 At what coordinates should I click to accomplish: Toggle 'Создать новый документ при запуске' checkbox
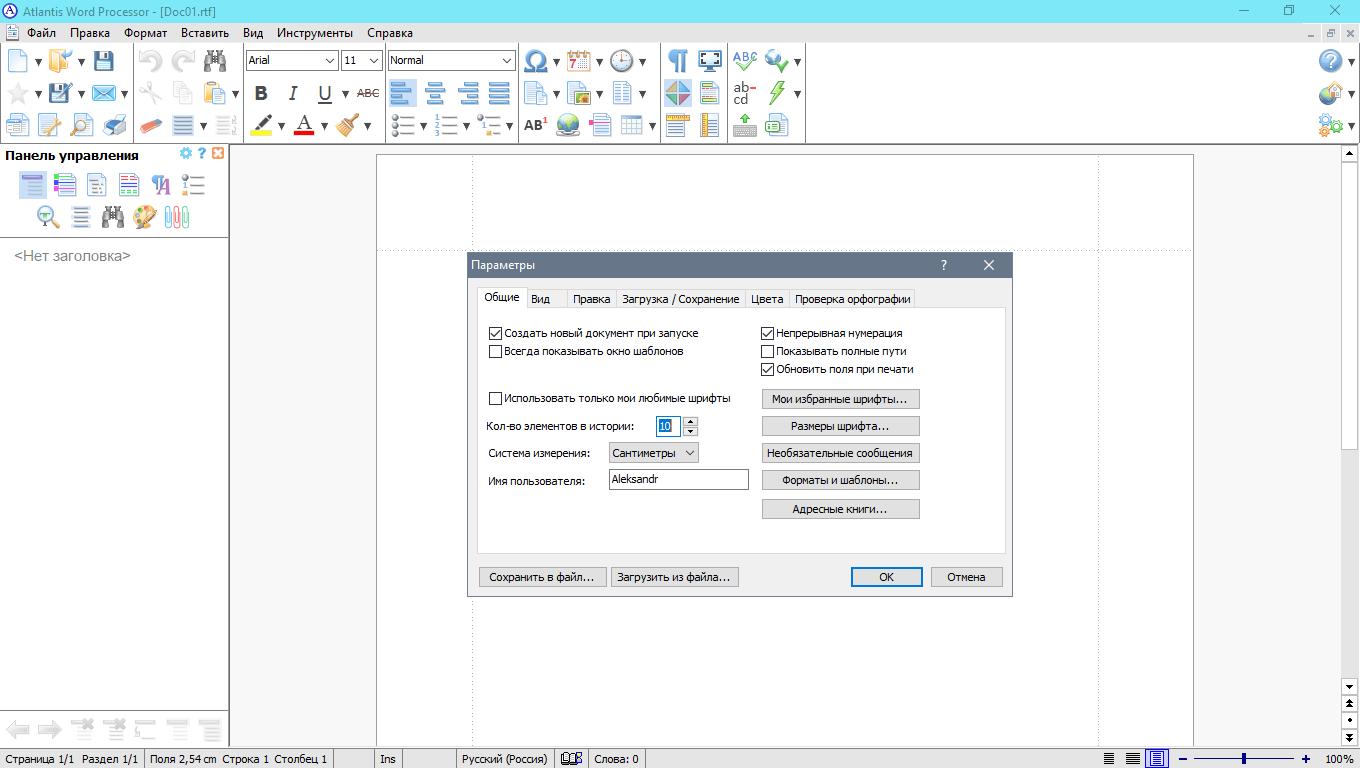pyautogui.click(x=495, y=334)
